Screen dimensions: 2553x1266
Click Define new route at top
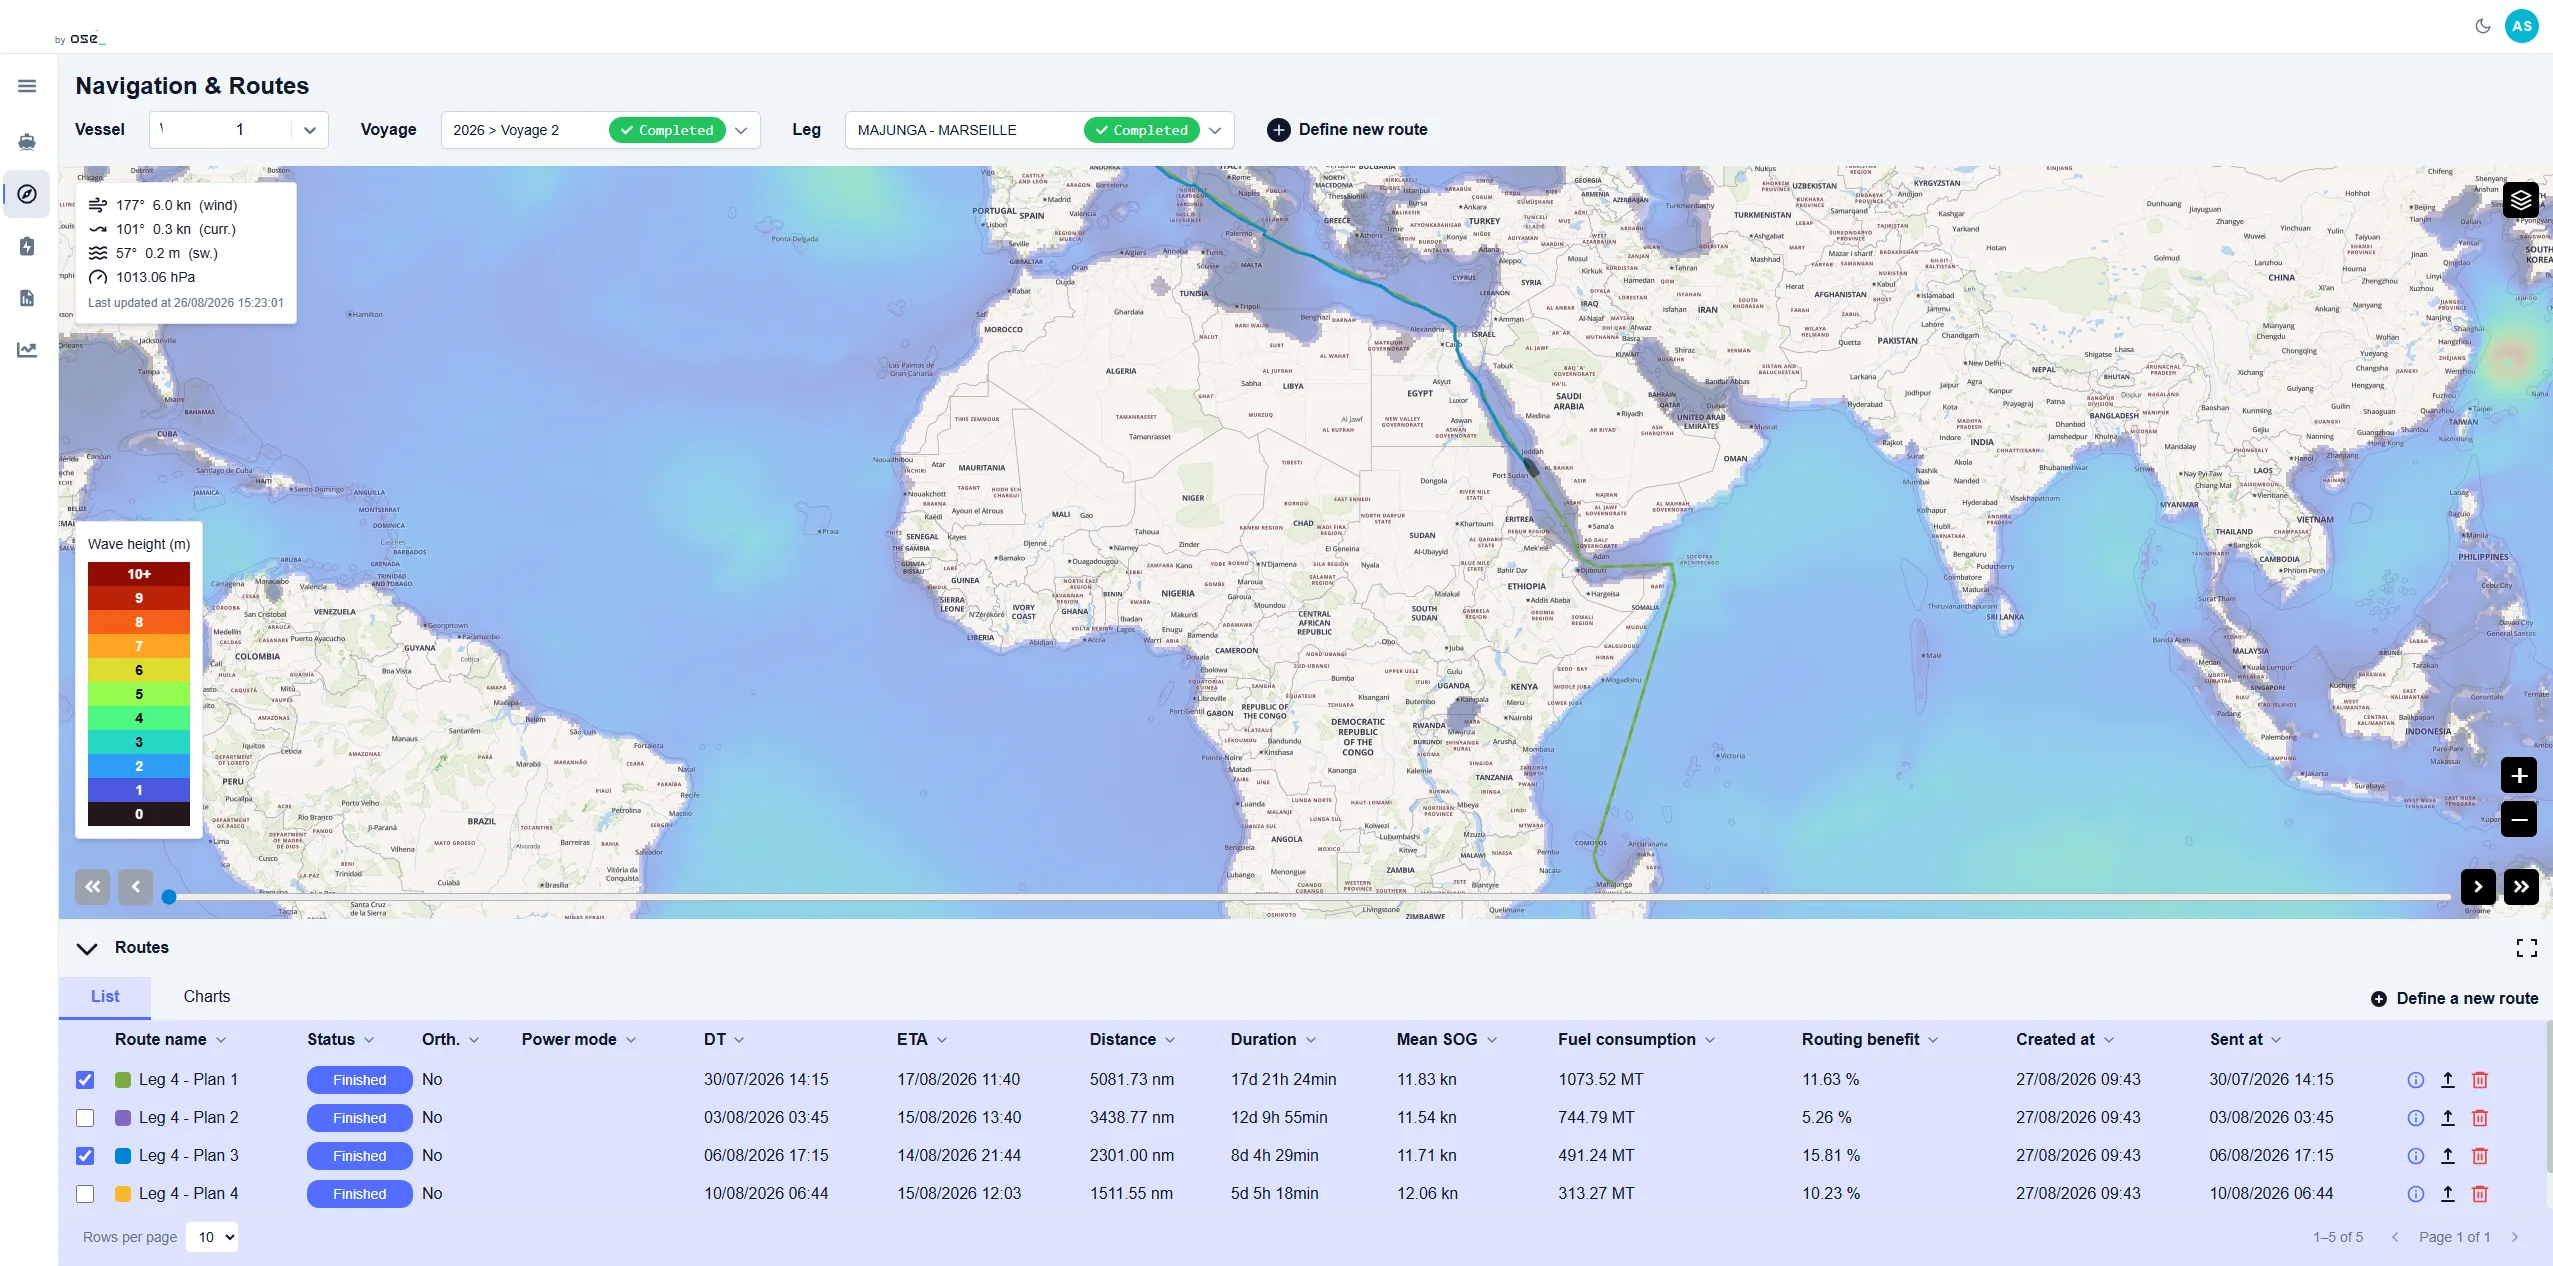pos(1347,130)
